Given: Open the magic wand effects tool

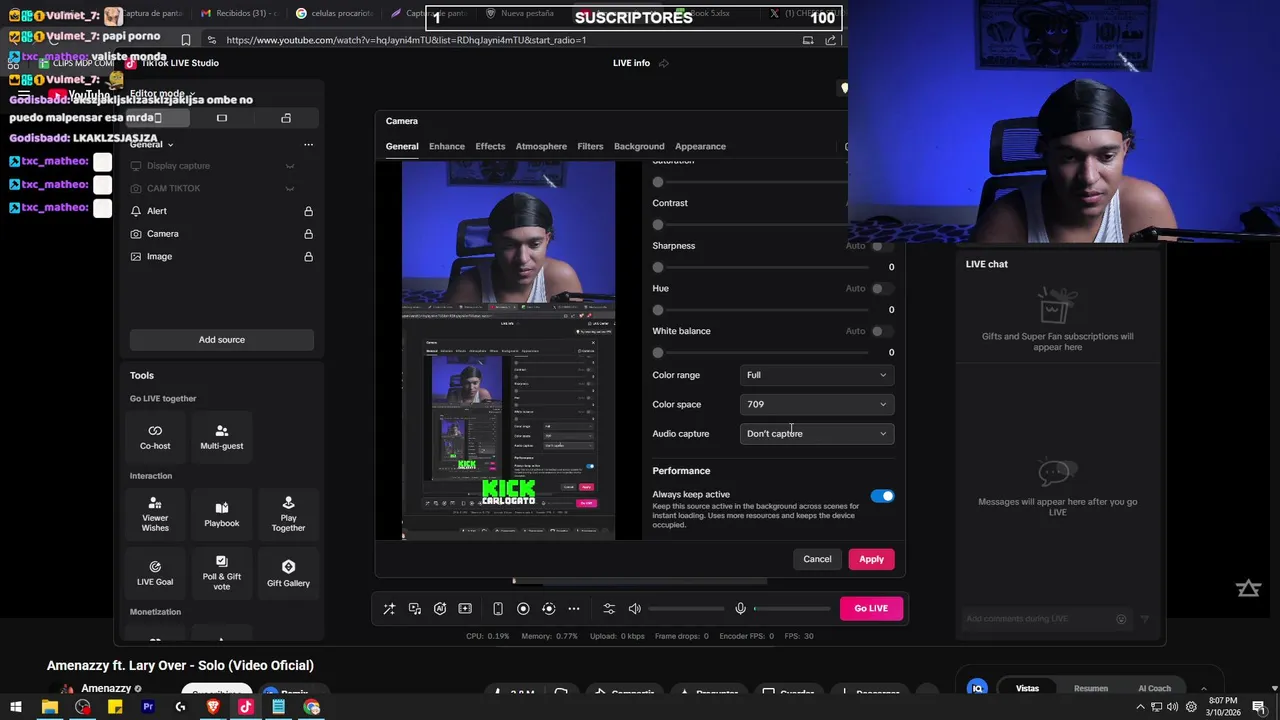Looking at the screenshot, I should [x=389, y=609].
